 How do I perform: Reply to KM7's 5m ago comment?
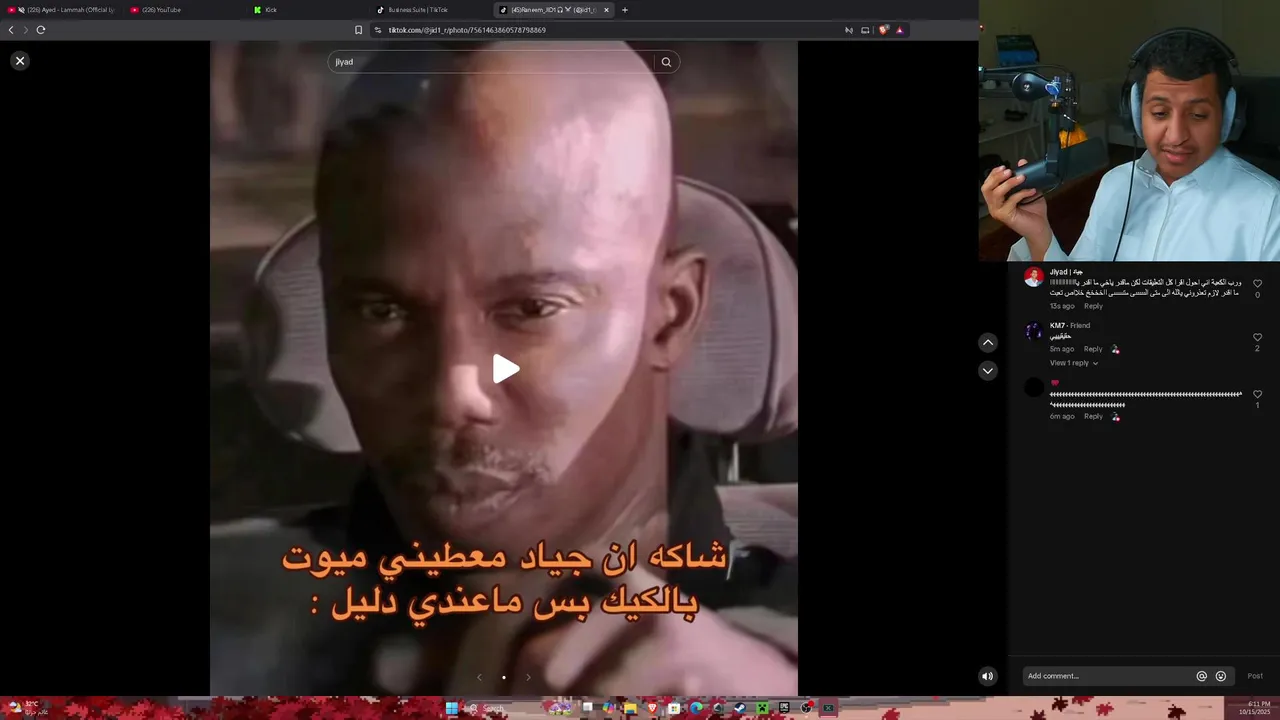(1093, 349)
